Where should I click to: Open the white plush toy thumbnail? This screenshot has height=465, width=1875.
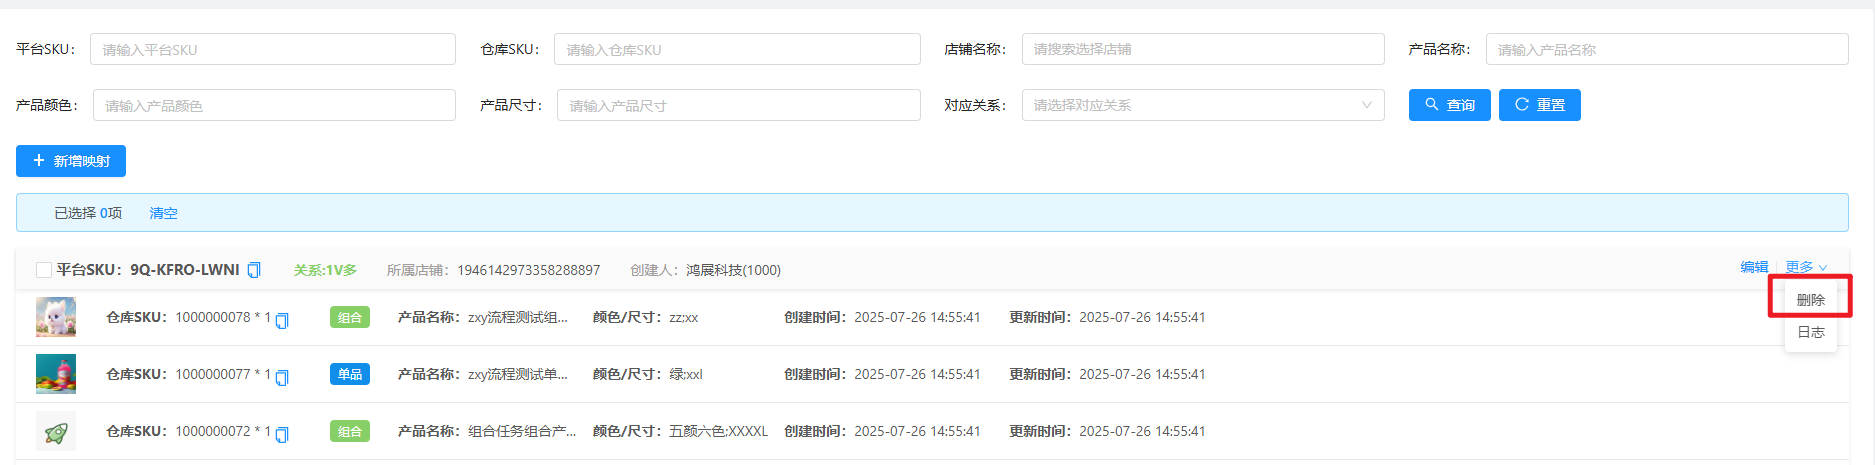[56, 317]
